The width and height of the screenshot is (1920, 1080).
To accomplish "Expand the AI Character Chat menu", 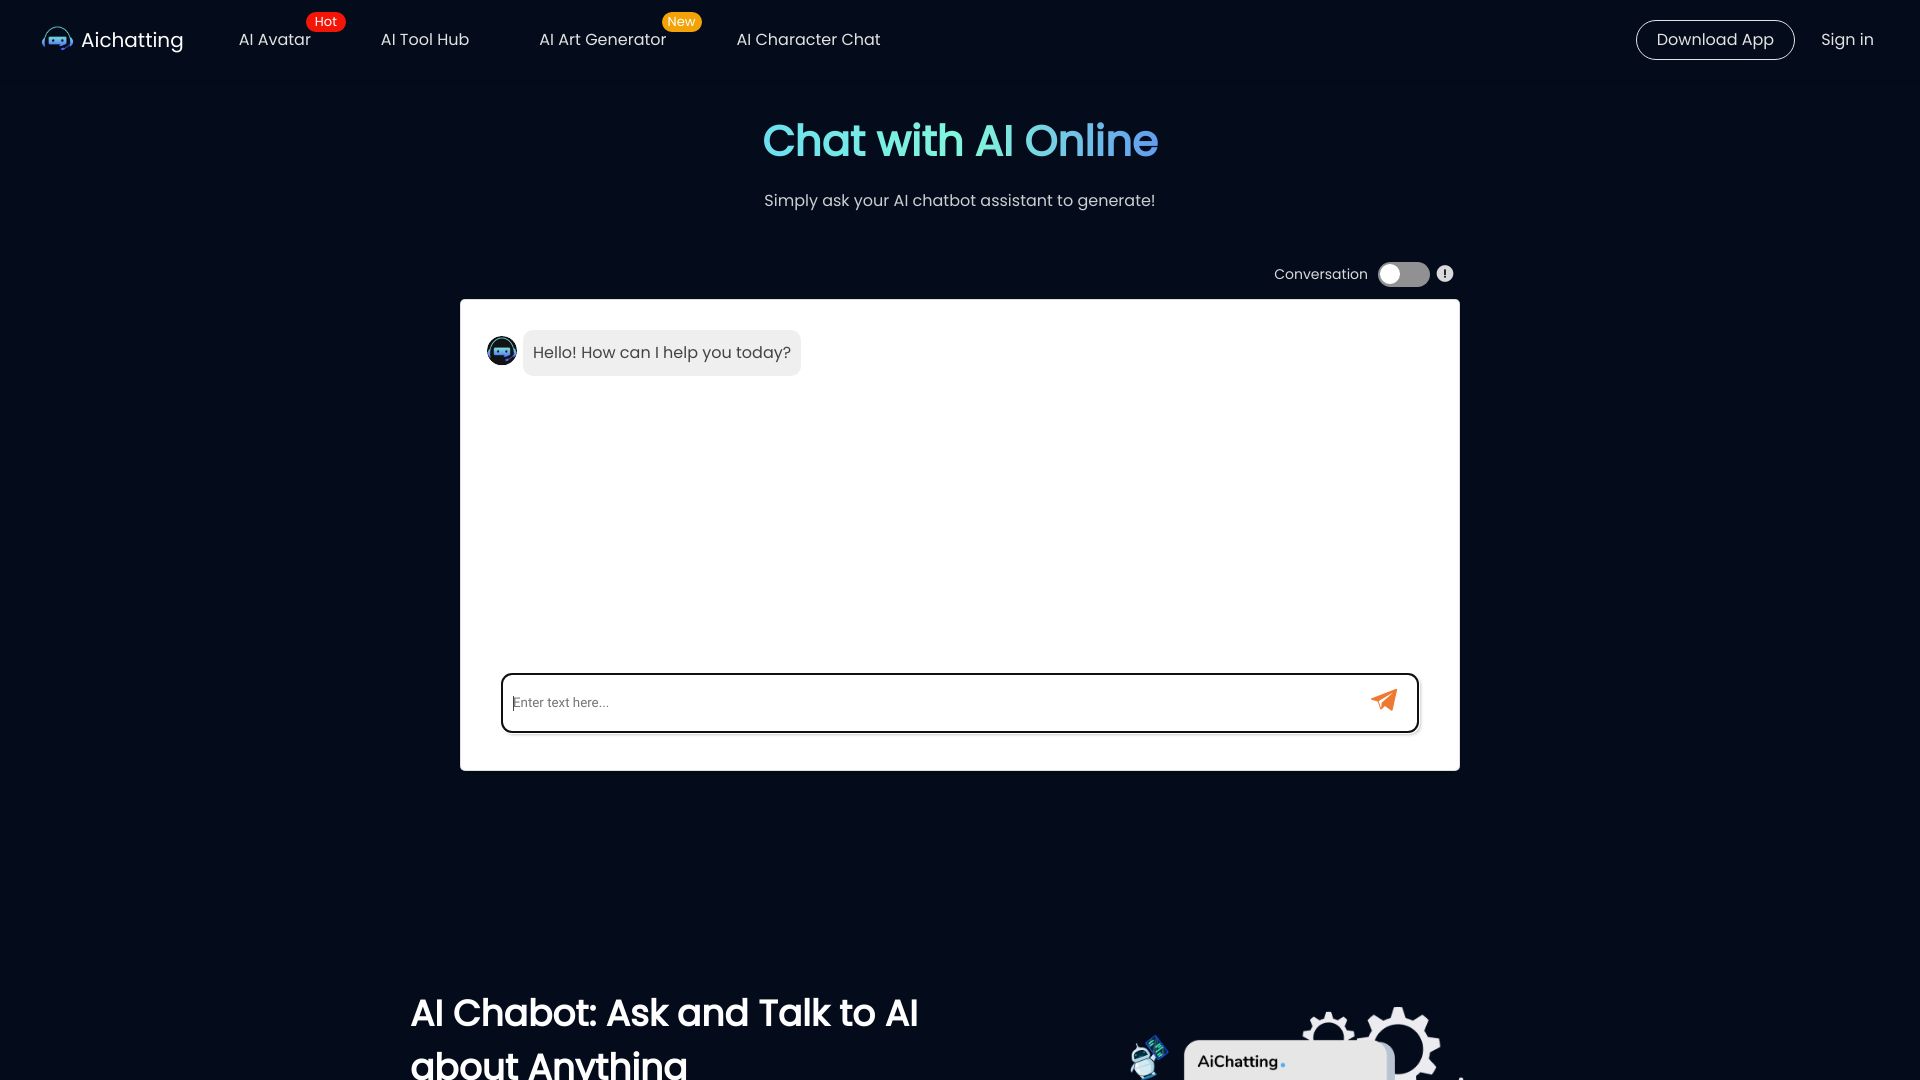I will point(808,40).
